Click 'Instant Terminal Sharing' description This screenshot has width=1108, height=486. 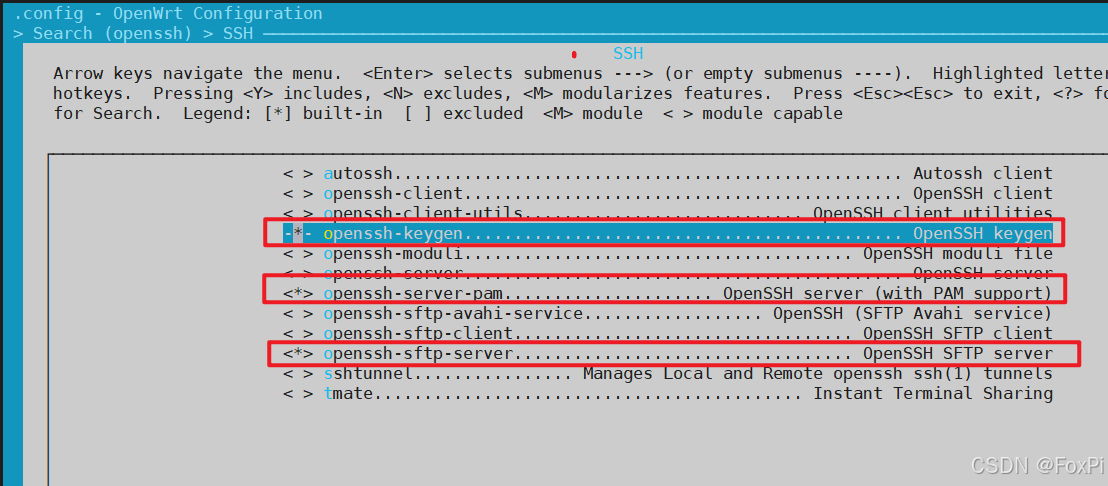pos(933,393)
